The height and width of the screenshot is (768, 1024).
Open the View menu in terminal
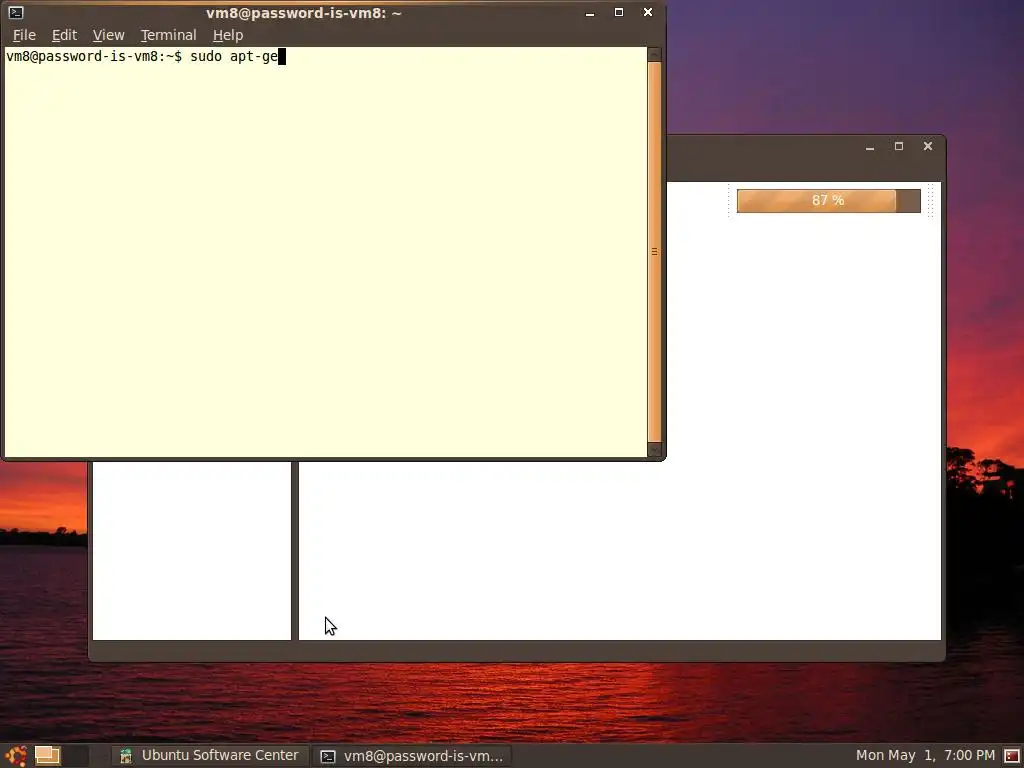pos(108,35)
